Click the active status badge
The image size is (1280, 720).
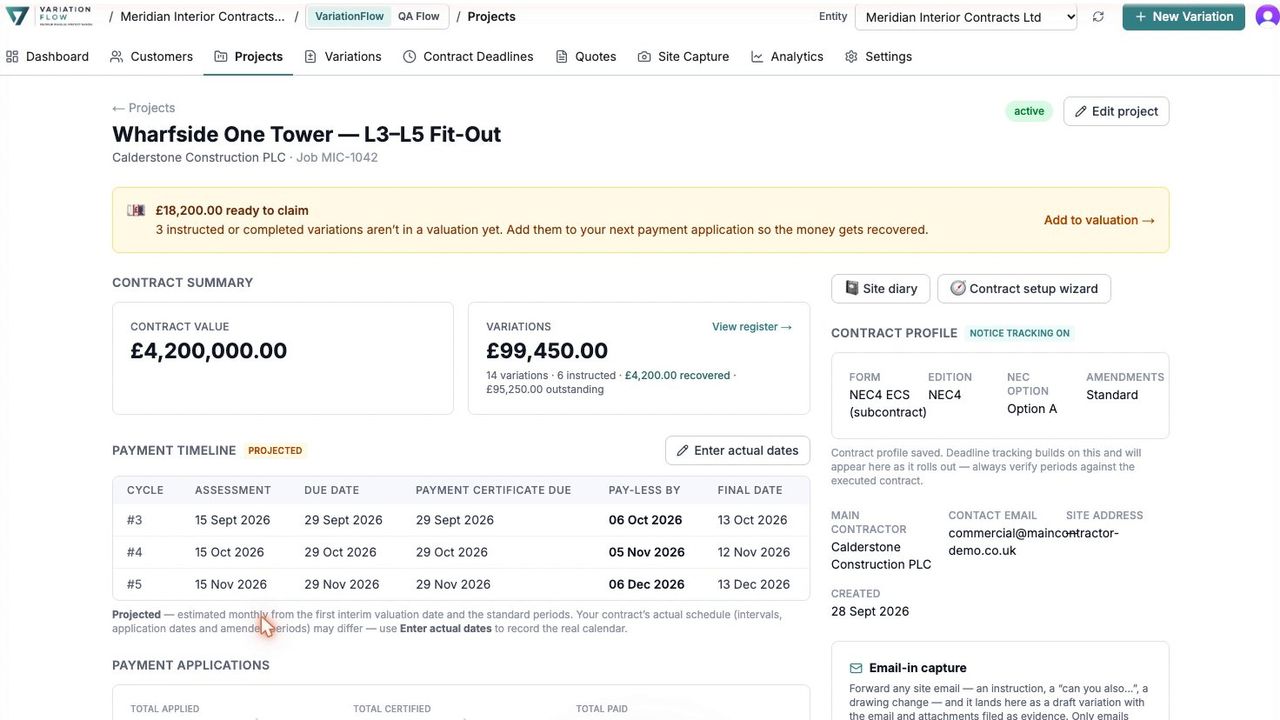click(x=1029, y=111)
